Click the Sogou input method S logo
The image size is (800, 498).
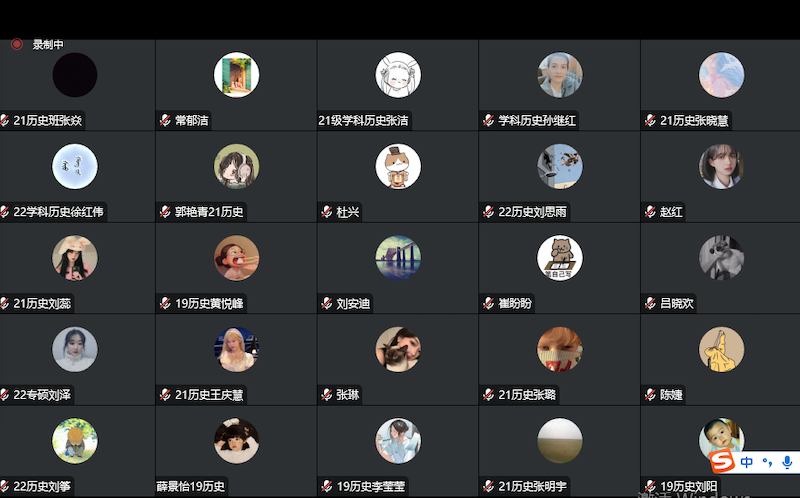(x=722, y=462)
